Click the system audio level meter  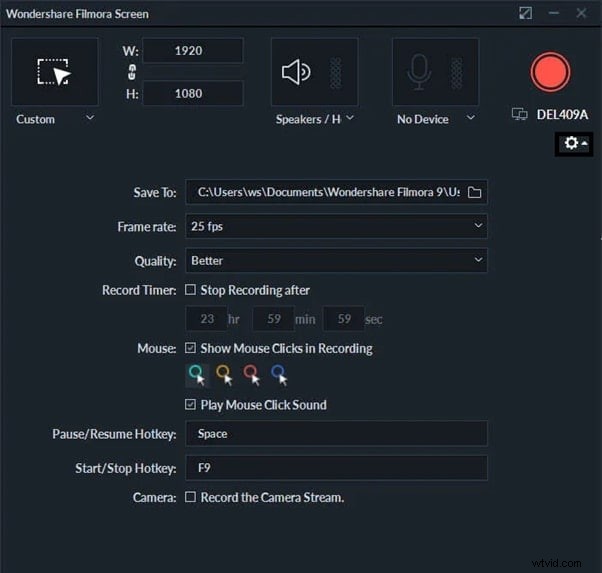(x=336, y=73)
